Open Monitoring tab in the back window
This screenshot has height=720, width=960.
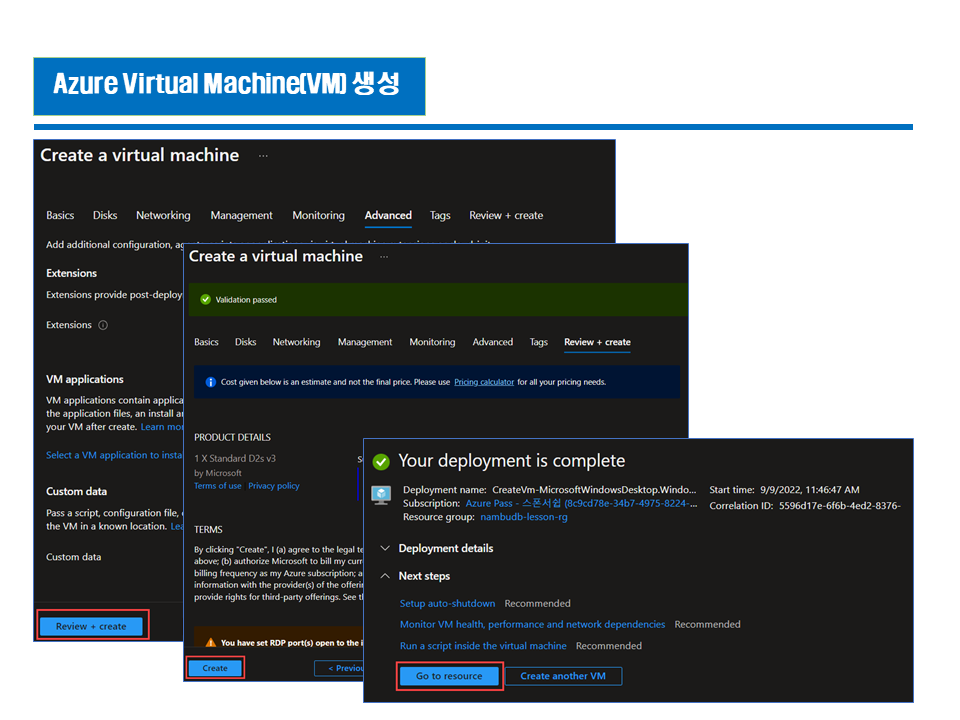click(x=318, y=216)
